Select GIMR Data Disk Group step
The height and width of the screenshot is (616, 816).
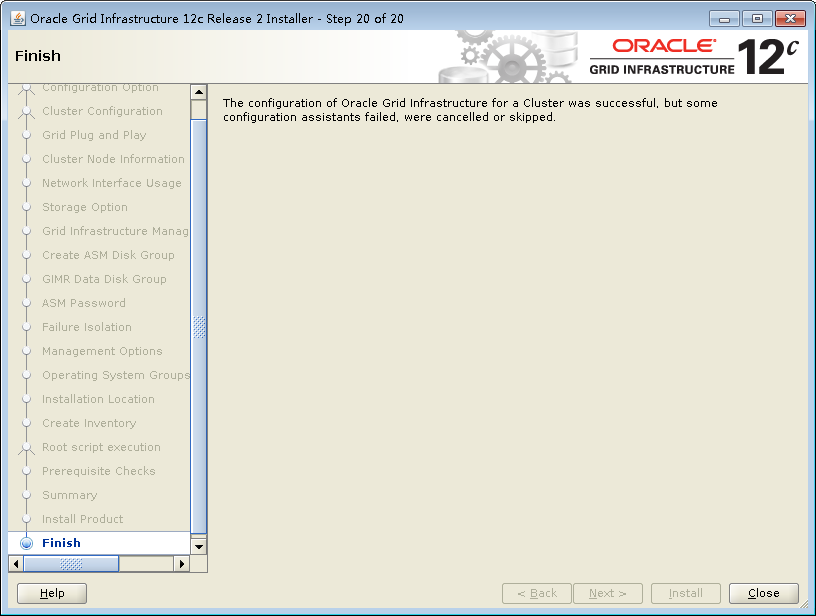point(105,279)
